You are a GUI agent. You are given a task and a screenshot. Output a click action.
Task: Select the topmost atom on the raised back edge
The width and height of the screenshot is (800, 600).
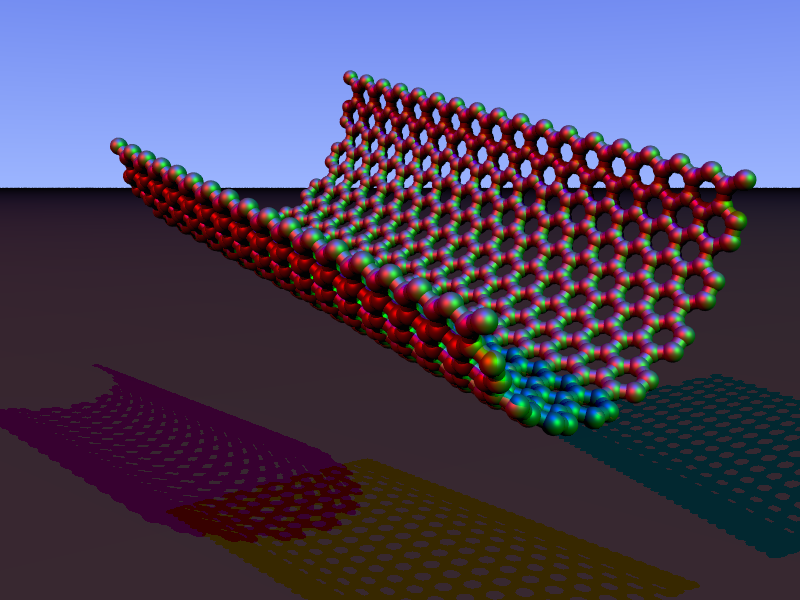(350, 77)
